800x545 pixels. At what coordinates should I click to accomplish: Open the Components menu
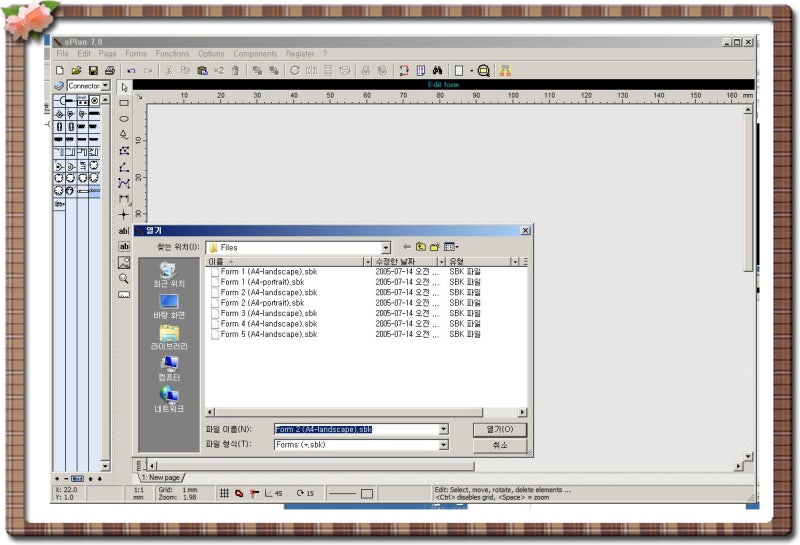(255, 54)
